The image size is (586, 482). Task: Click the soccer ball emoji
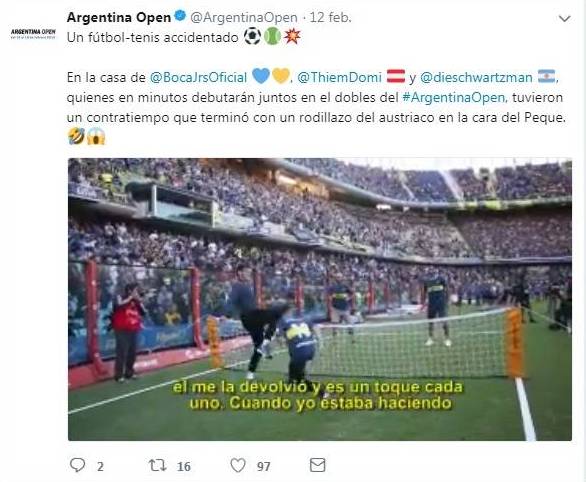(252, 37)
